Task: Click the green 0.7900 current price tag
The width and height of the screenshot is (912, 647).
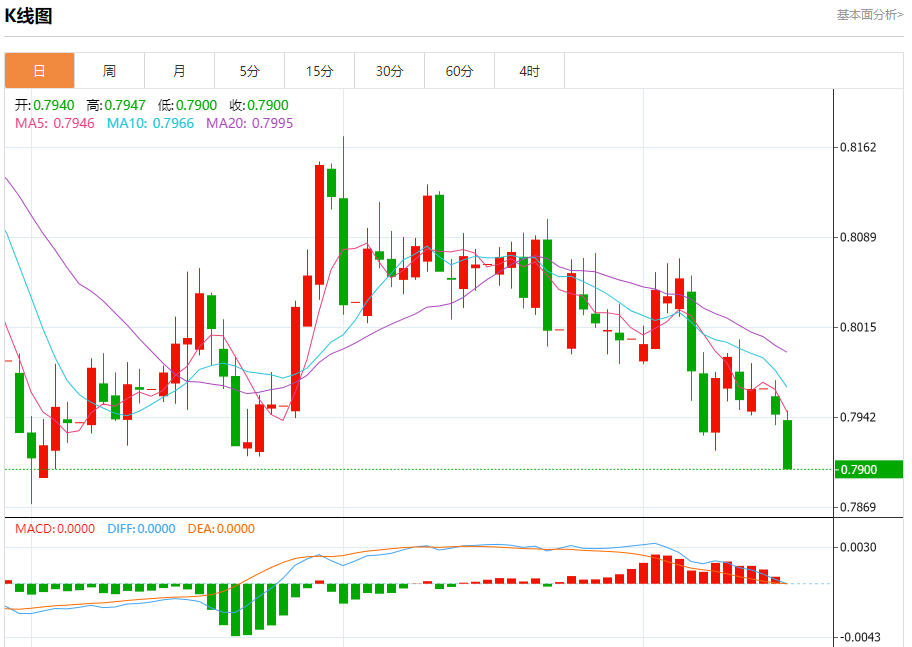Action: (869, 470)
